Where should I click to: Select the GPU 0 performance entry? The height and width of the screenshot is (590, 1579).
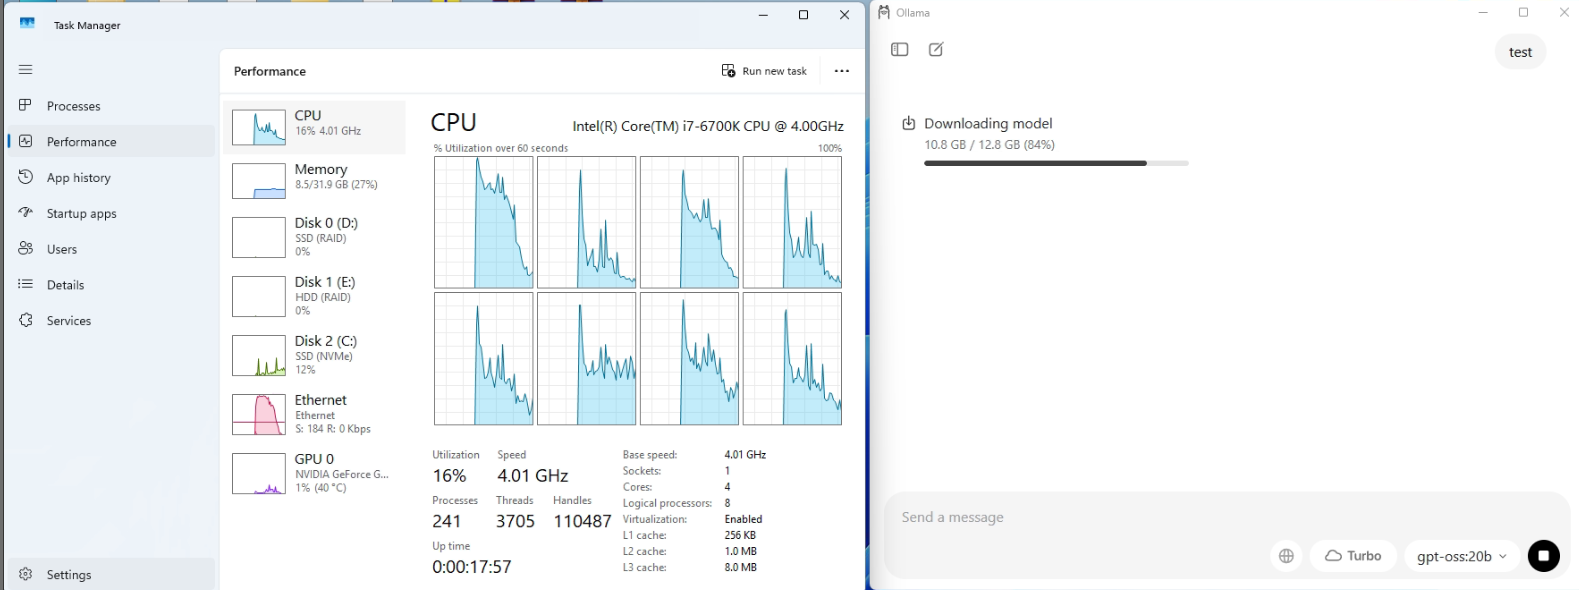coord(315,473)
